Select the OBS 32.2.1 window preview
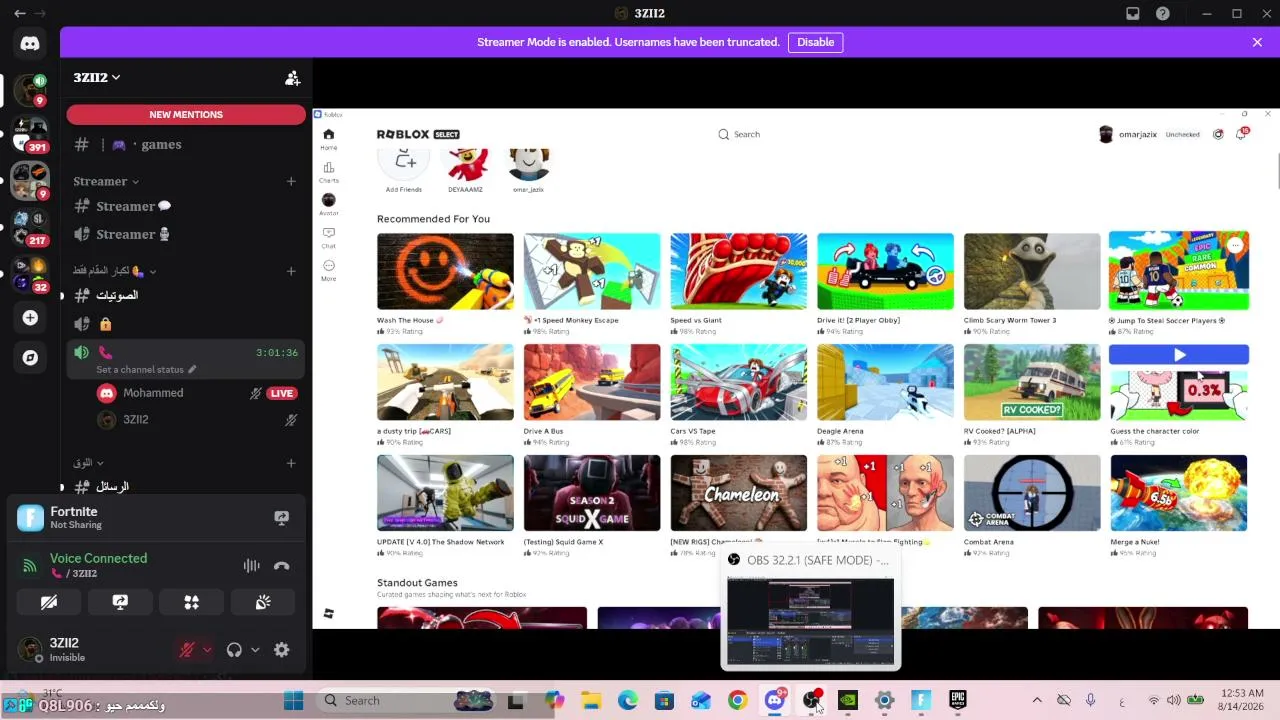 [810, 610]
